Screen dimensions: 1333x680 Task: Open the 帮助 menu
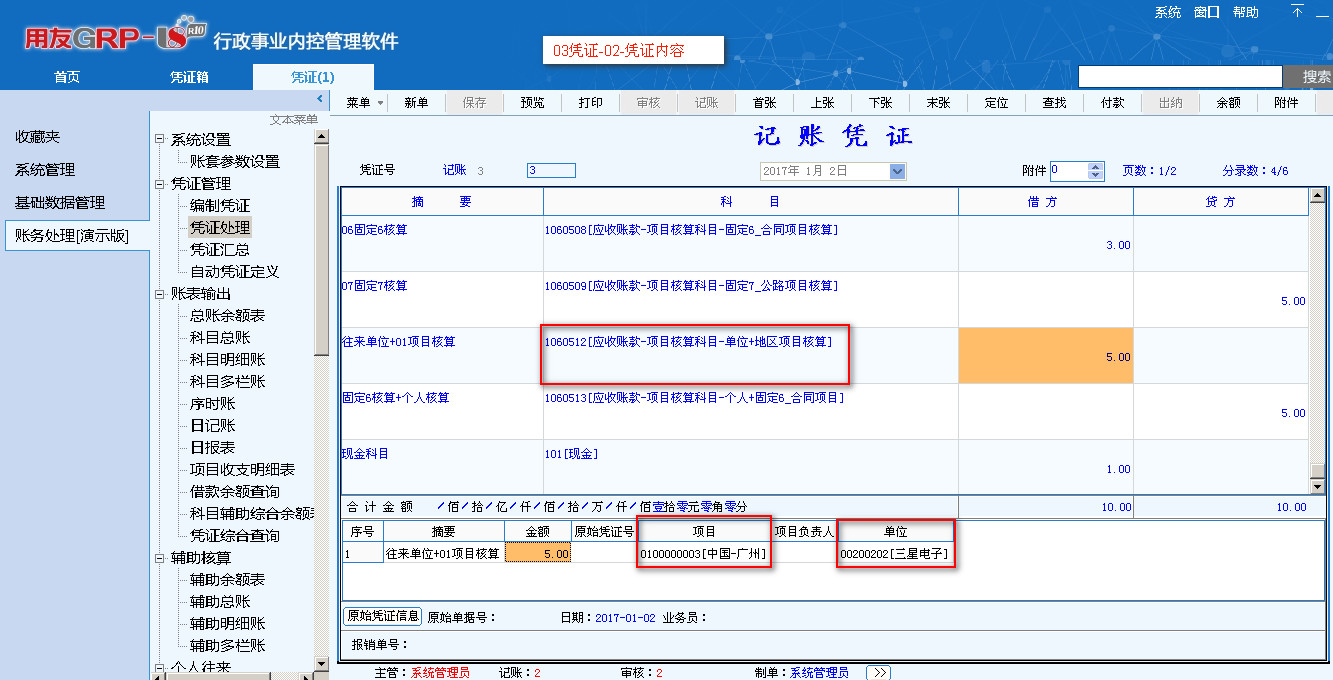(x=1245, y=12)
